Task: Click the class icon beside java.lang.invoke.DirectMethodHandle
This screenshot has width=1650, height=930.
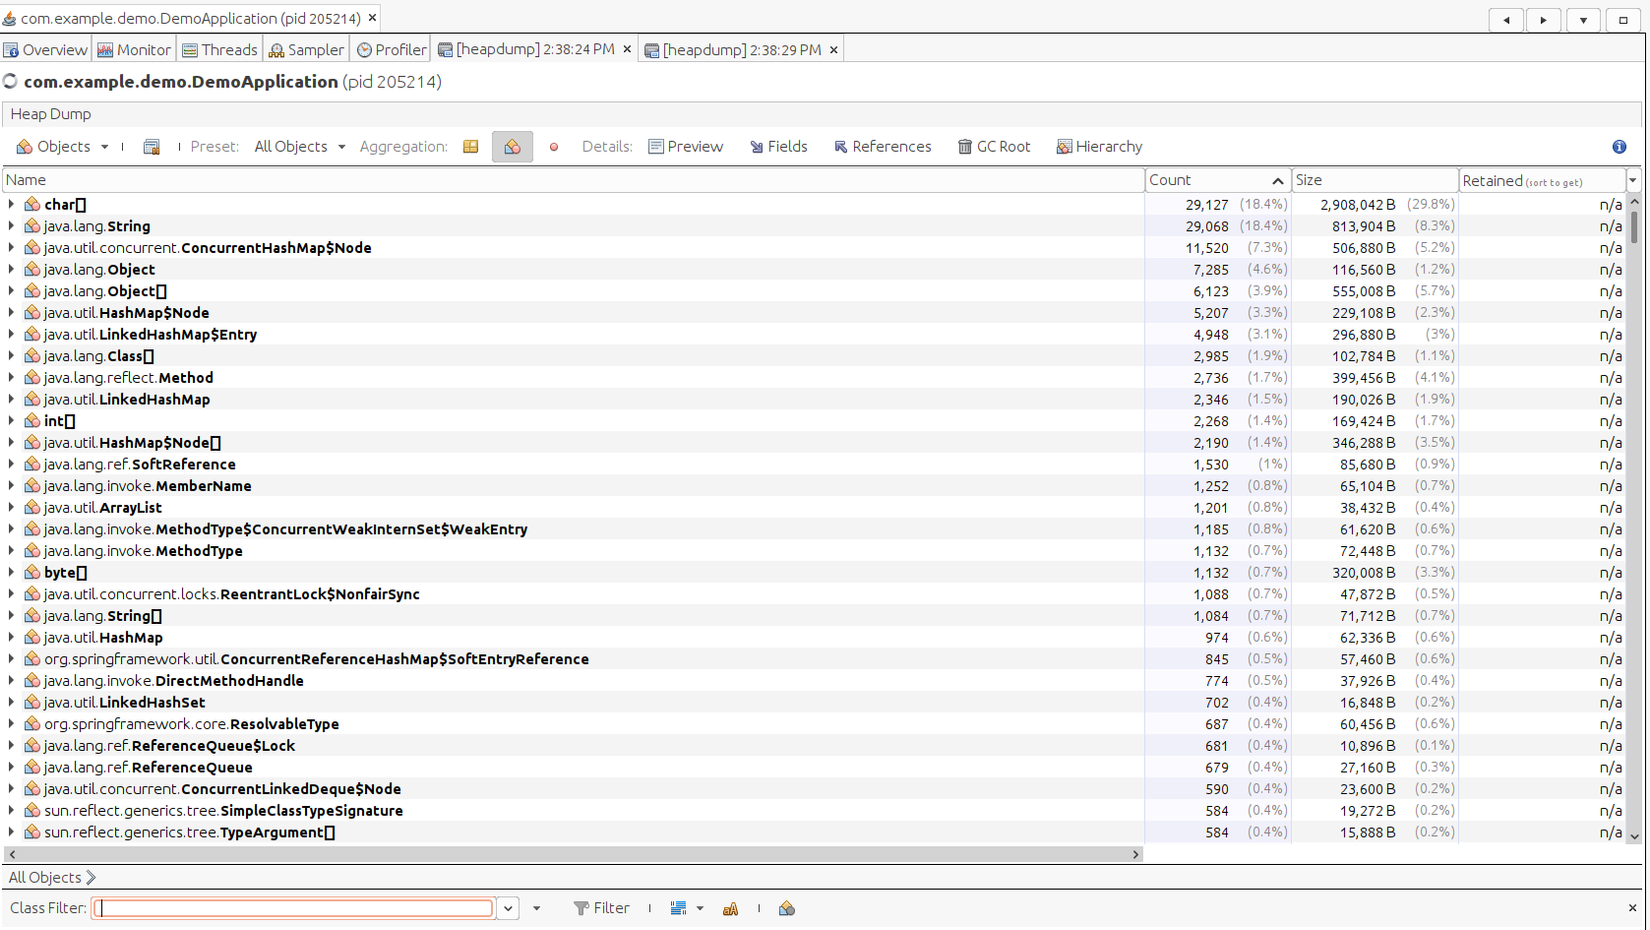Action: tap(32, 681)
